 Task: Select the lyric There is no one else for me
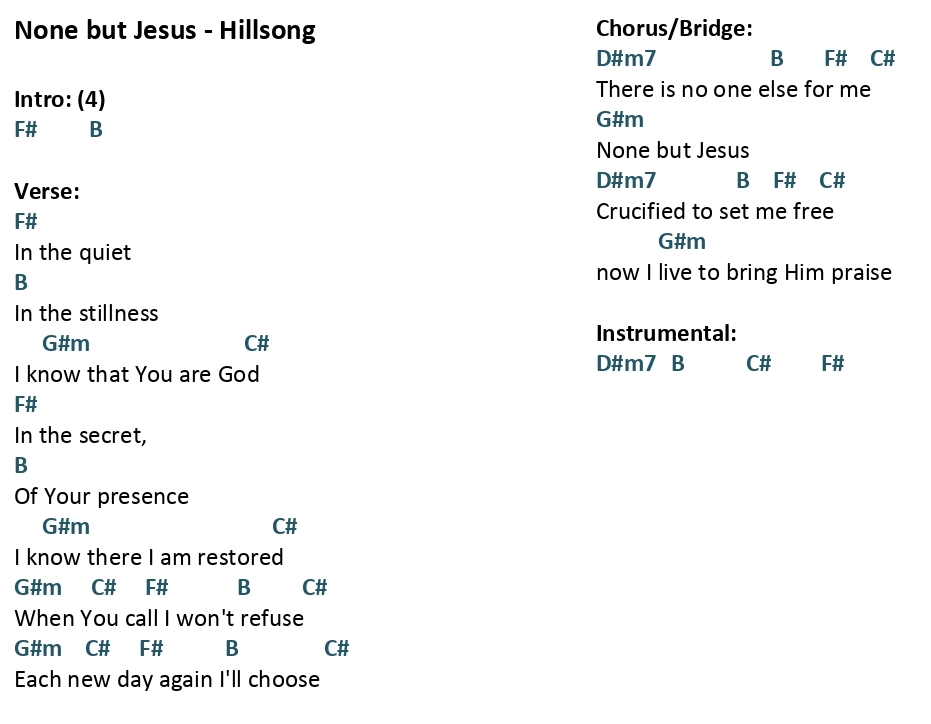[734, 89]
